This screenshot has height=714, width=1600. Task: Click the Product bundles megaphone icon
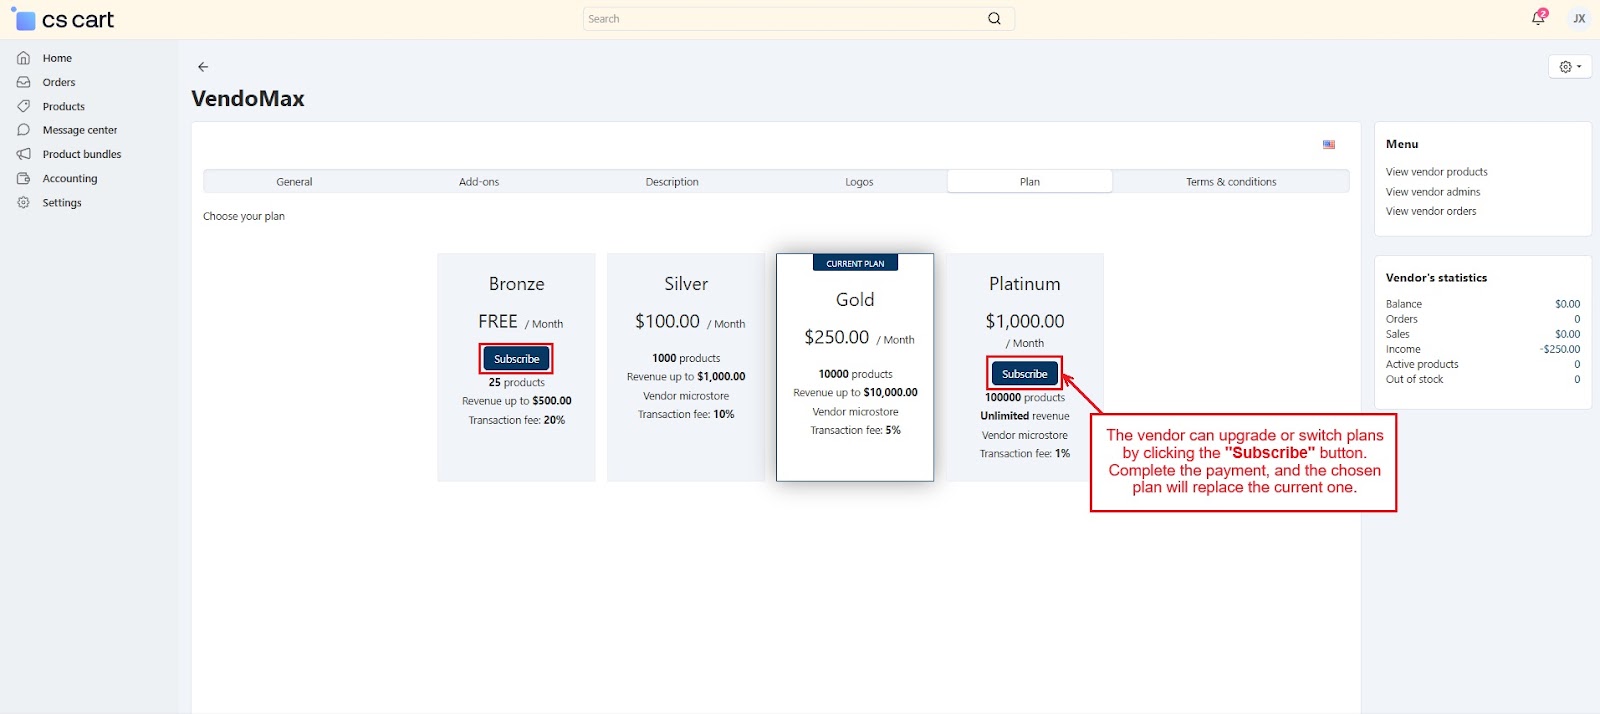coord(23,154)
